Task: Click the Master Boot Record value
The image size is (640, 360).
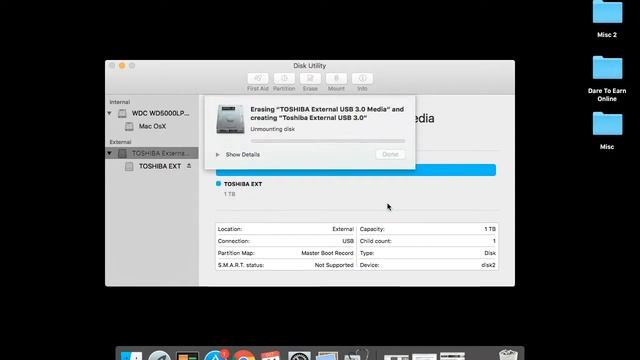Action: coord(327,253)
